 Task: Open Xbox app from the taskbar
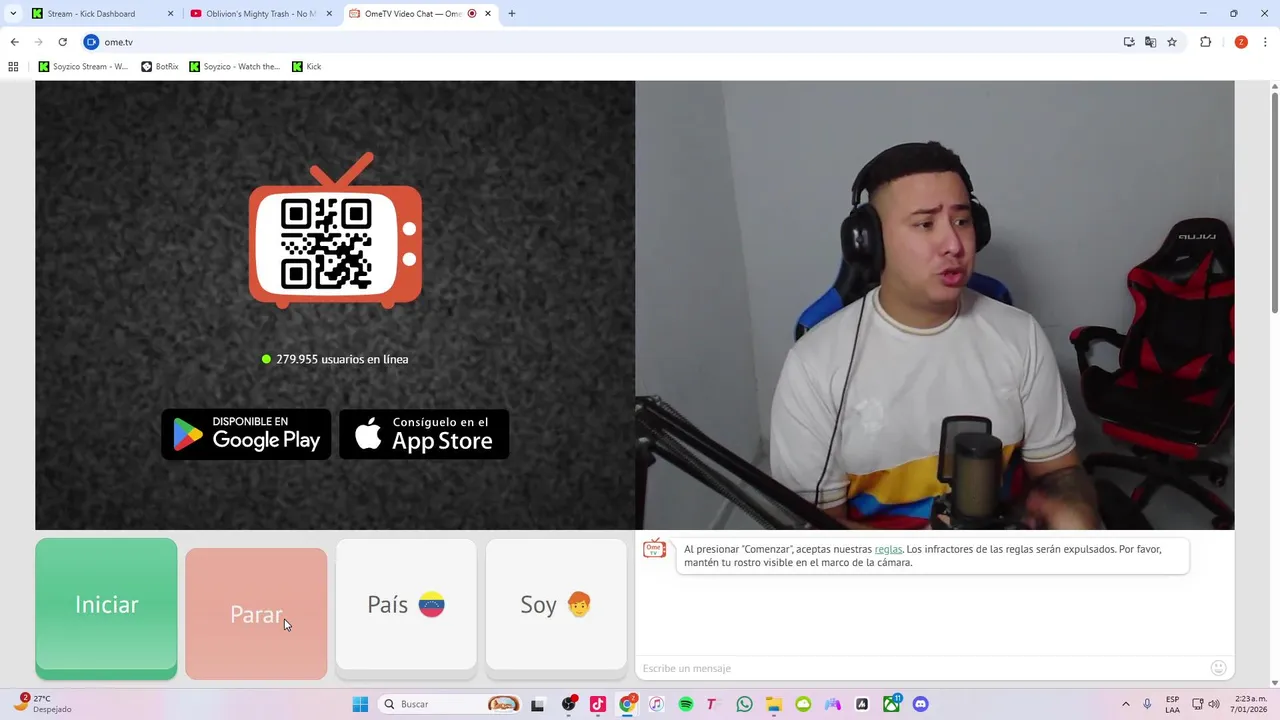pos(891,704)
